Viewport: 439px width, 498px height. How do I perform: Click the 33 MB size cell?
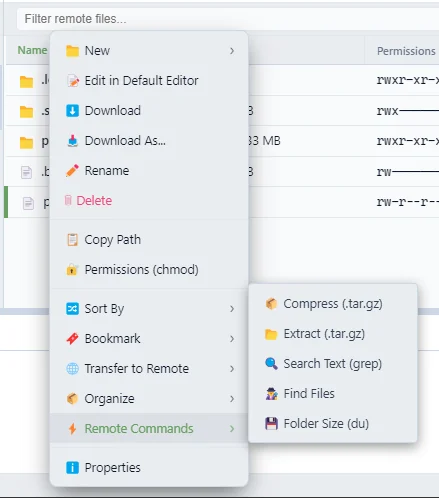[264, 141]
